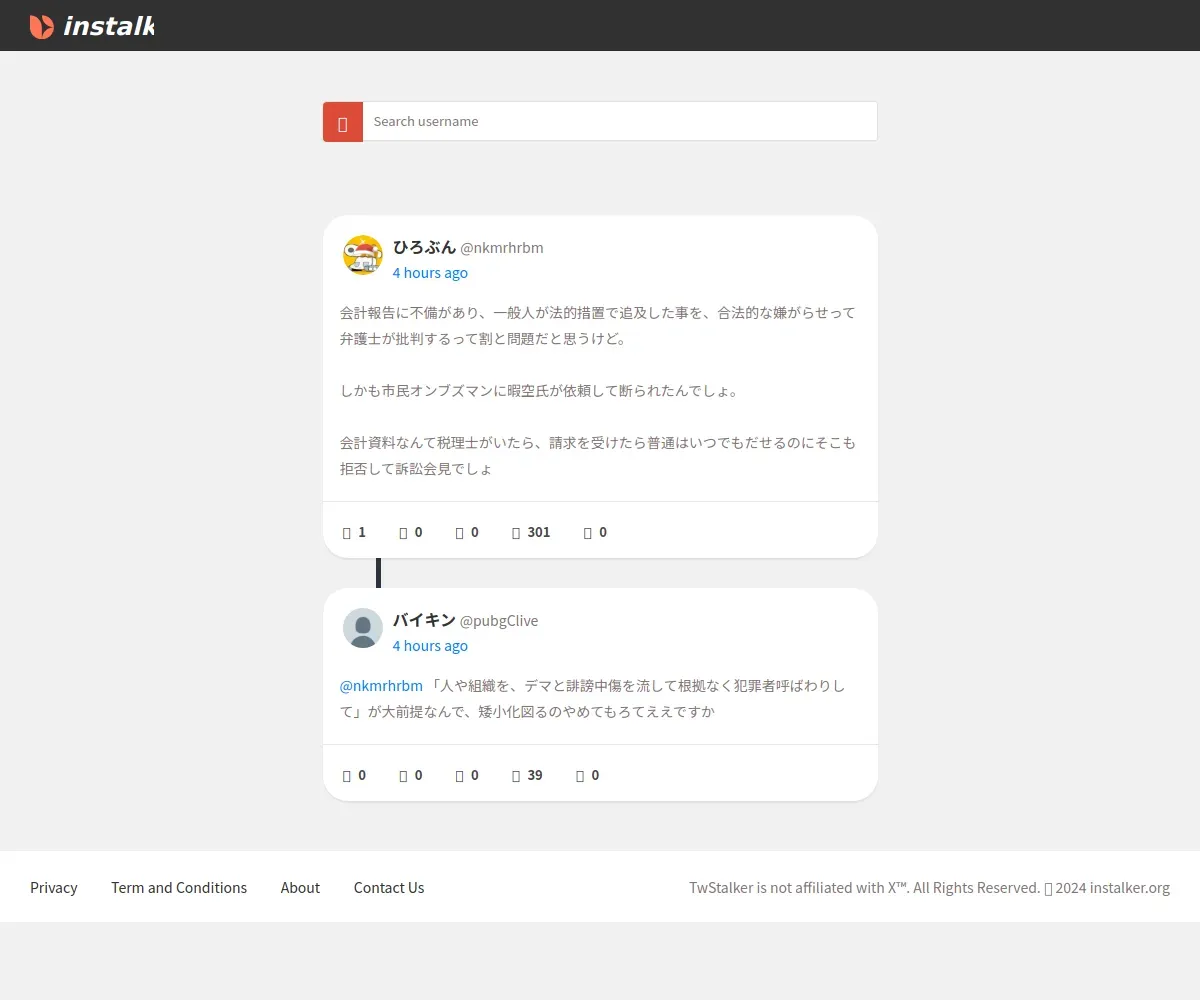This screenshot has height=1000, width=1200.
Task: Click last stat icon in ひろぶん post
Action: tap(588, 533)
